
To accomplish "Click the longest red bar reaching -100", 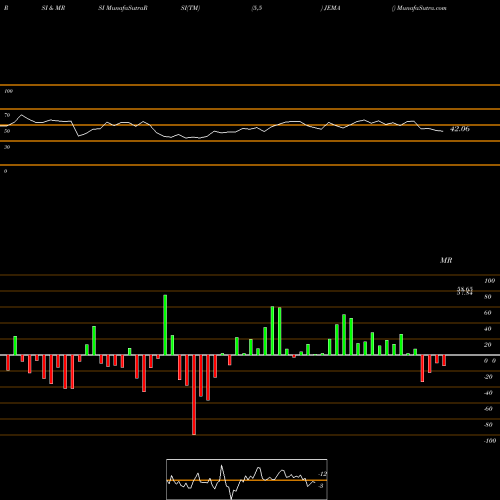I will (x=194, y=395).
